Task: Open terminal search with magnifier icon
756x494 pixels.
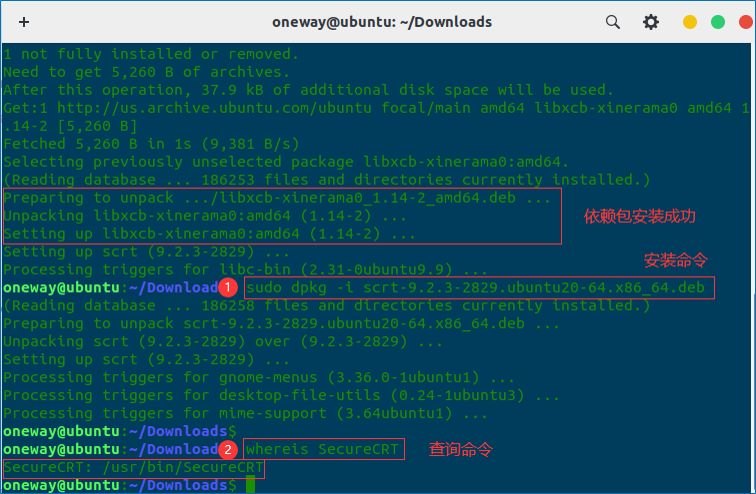Action: 612,22
